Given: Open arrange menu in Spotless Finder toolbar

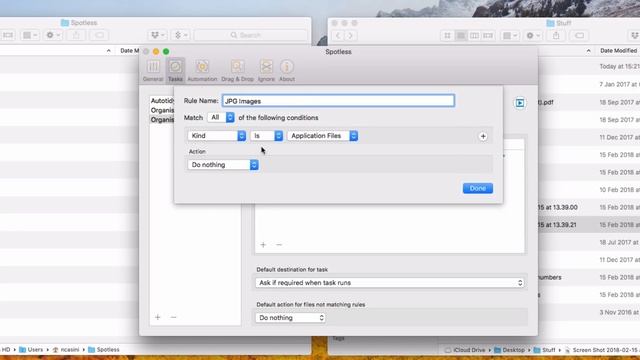Looking at the screenshot, I should click(30, 35).
